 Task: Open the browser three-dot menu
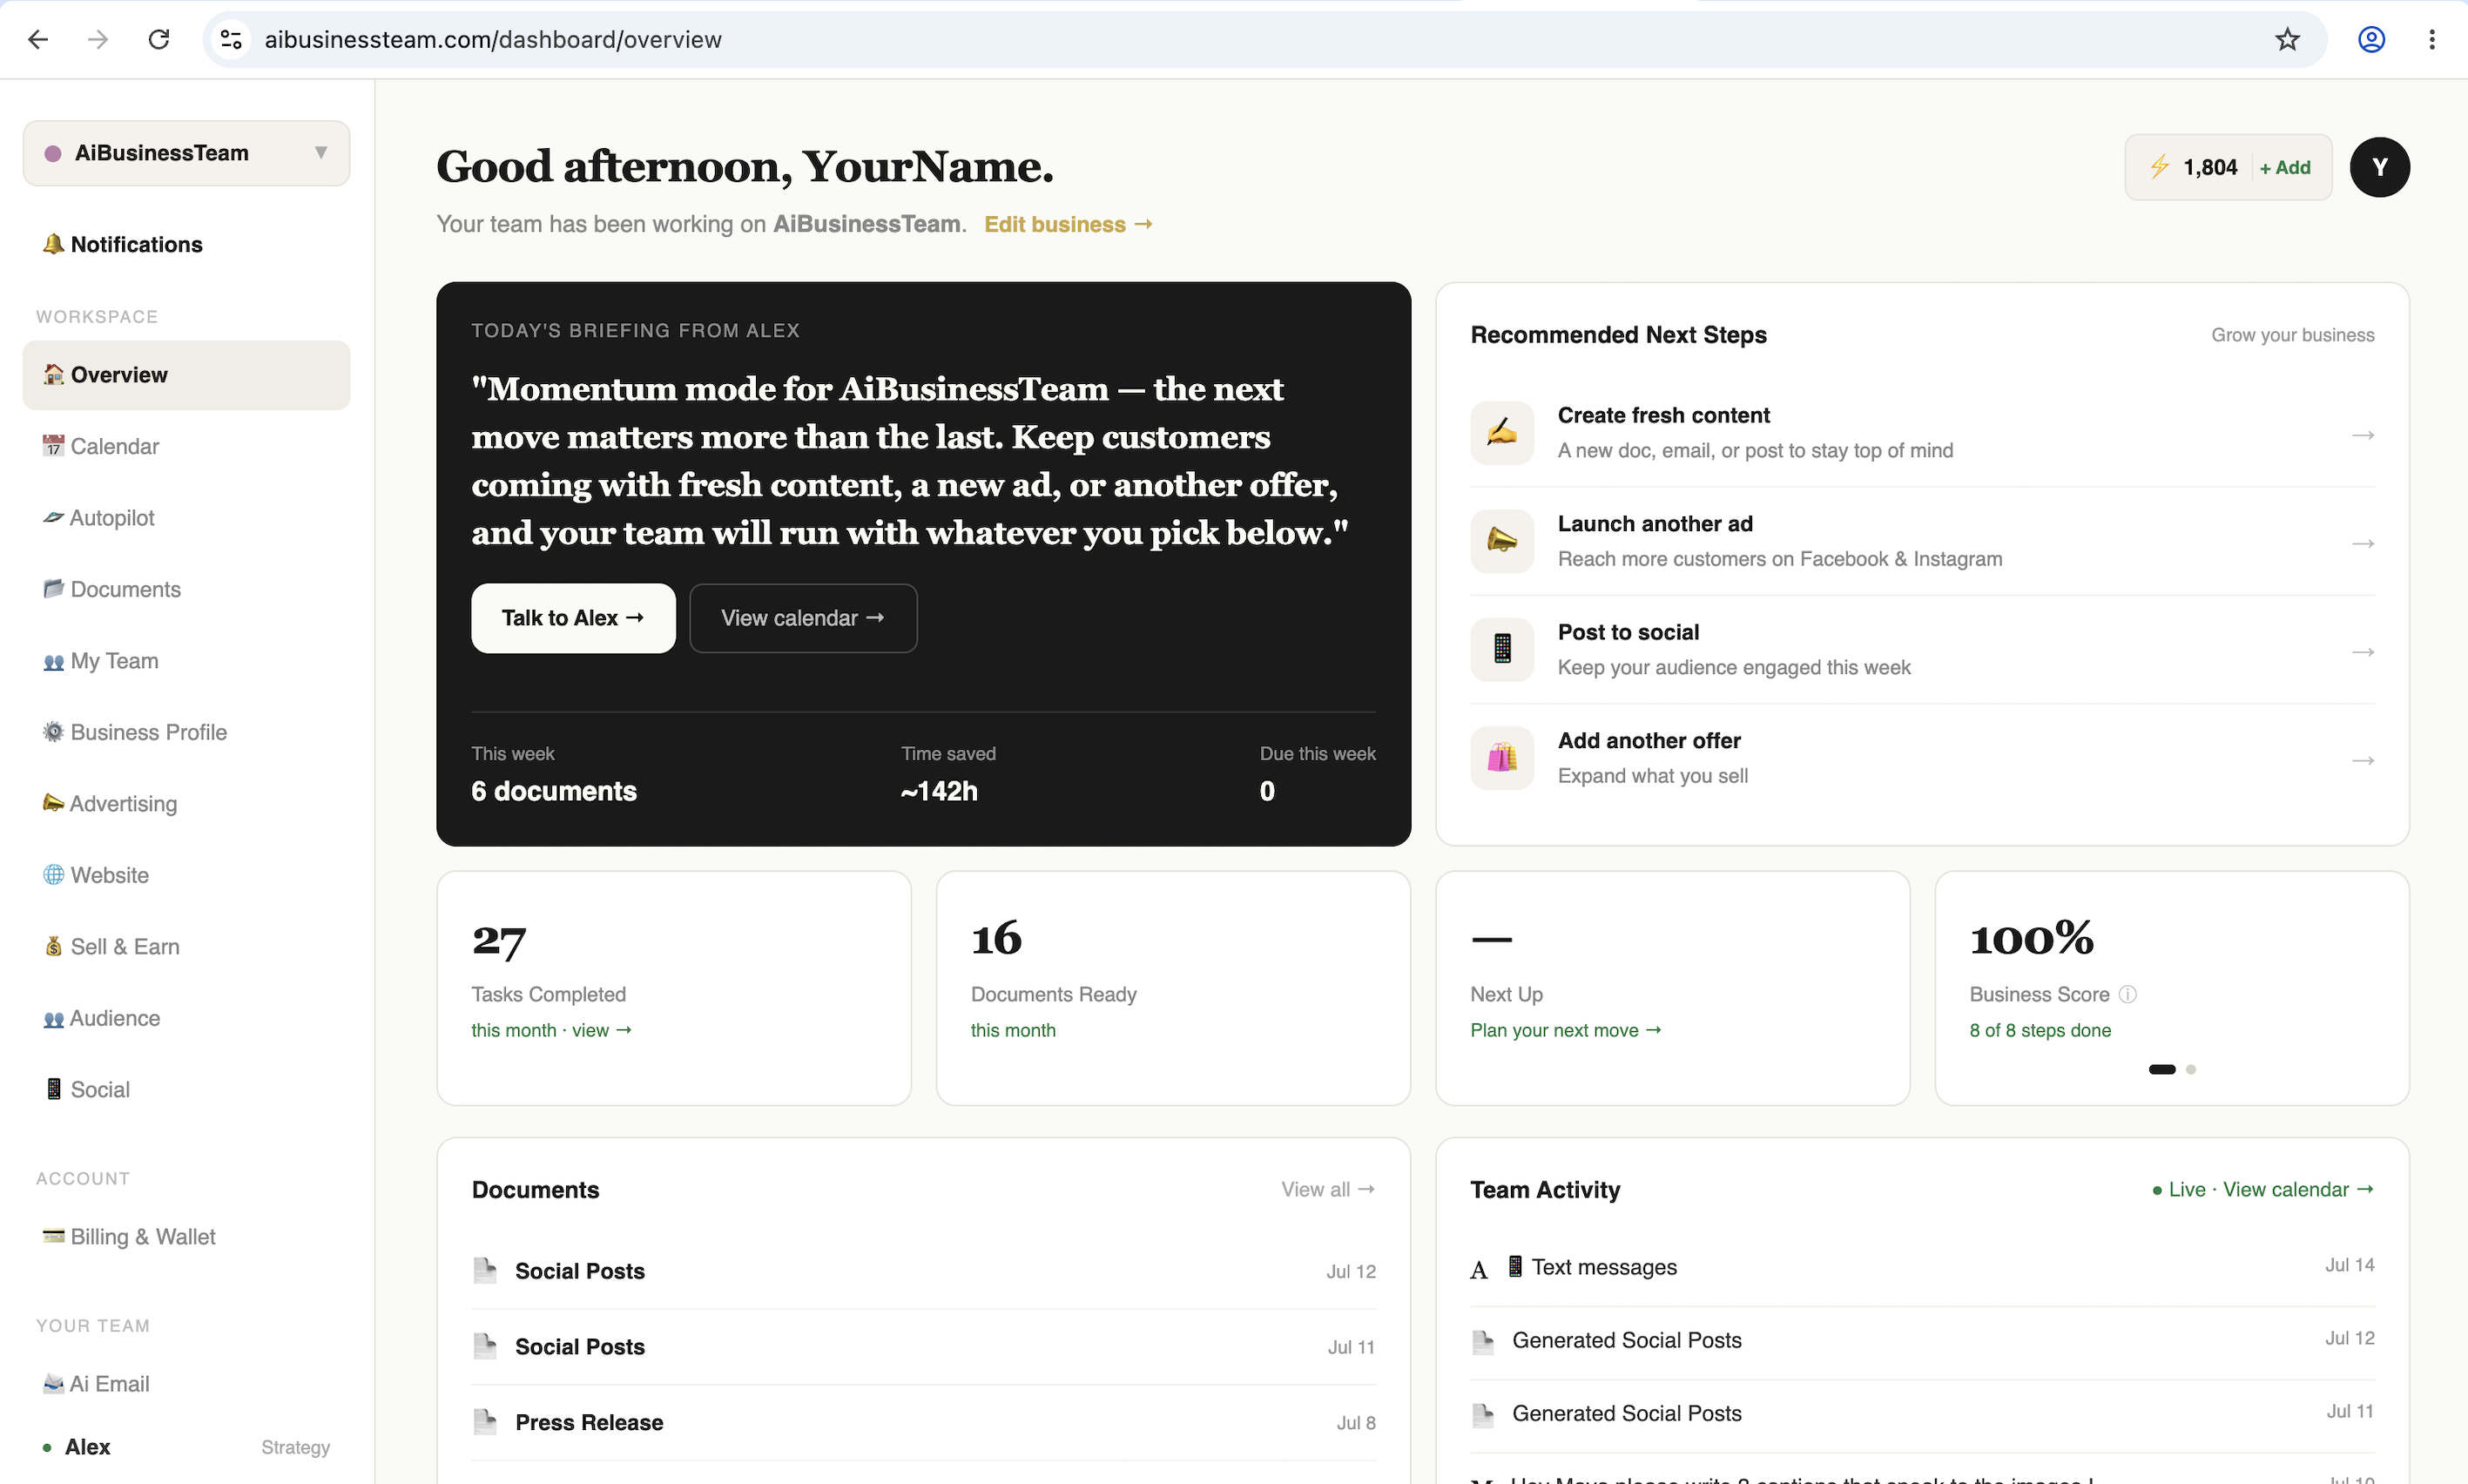click(x=2432, y=39)
